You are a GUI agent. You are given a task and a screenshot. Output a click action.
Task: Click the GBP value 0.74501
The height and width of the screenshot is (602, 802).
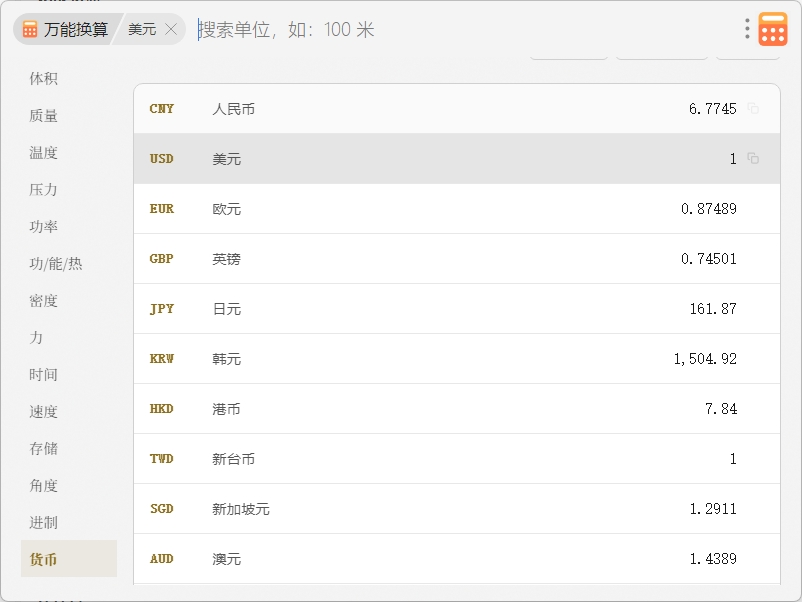point(709,259)
